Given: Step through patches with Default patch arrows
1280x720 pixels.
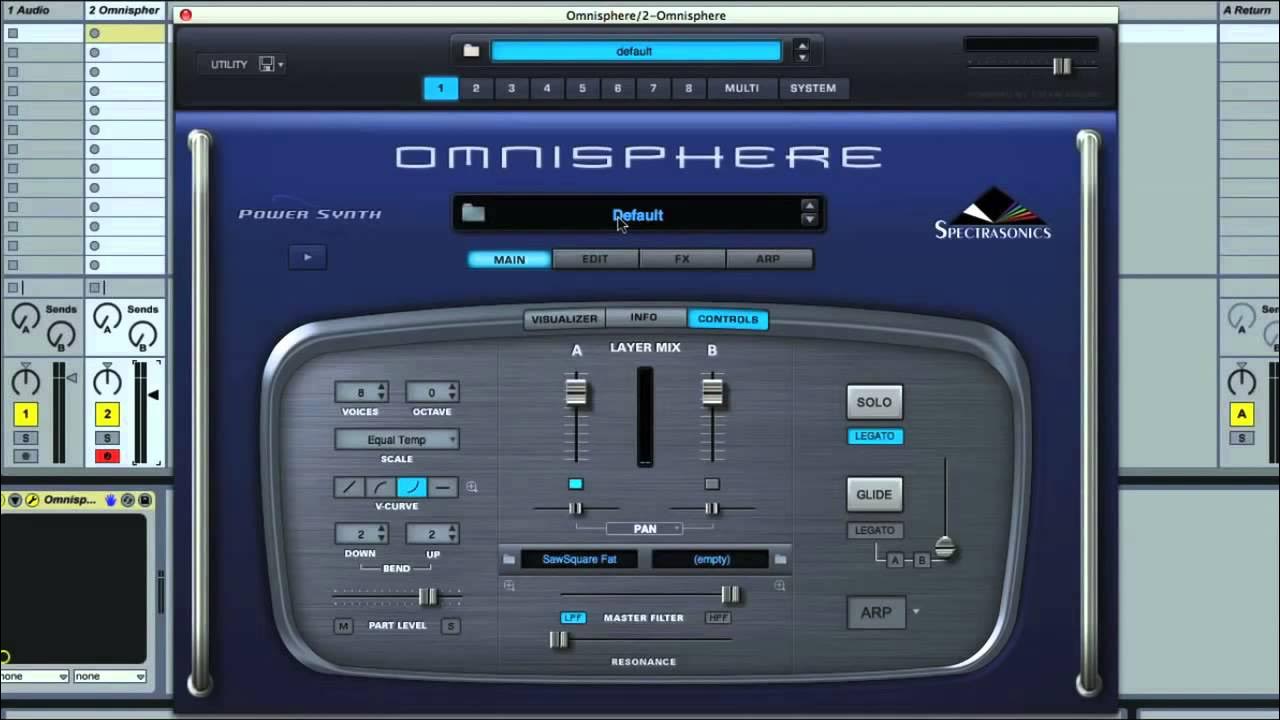Looking at the screenshot, I should [x=809, y=212].
